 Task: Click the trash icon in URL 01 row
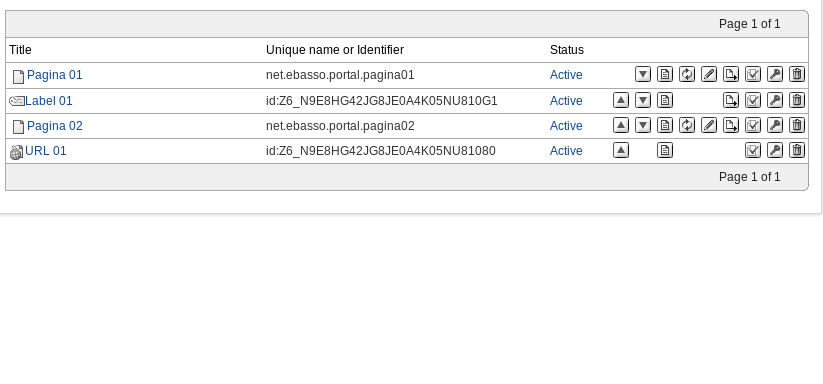(797, 151)
